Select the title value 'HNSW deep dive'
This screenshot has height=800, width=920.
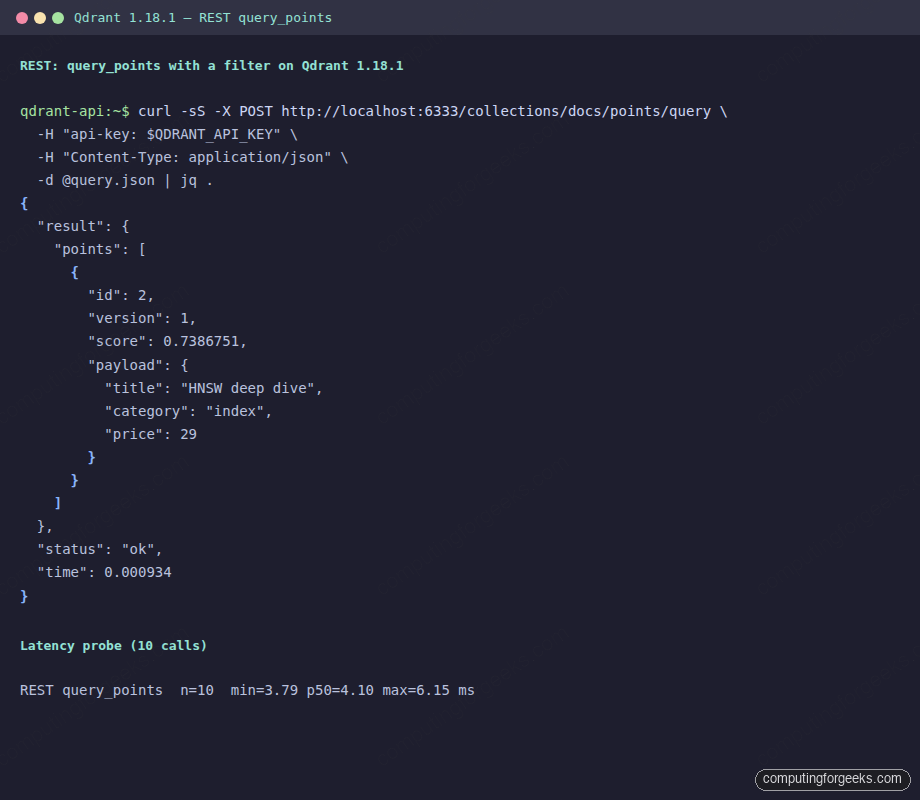[x=247, y=388]
